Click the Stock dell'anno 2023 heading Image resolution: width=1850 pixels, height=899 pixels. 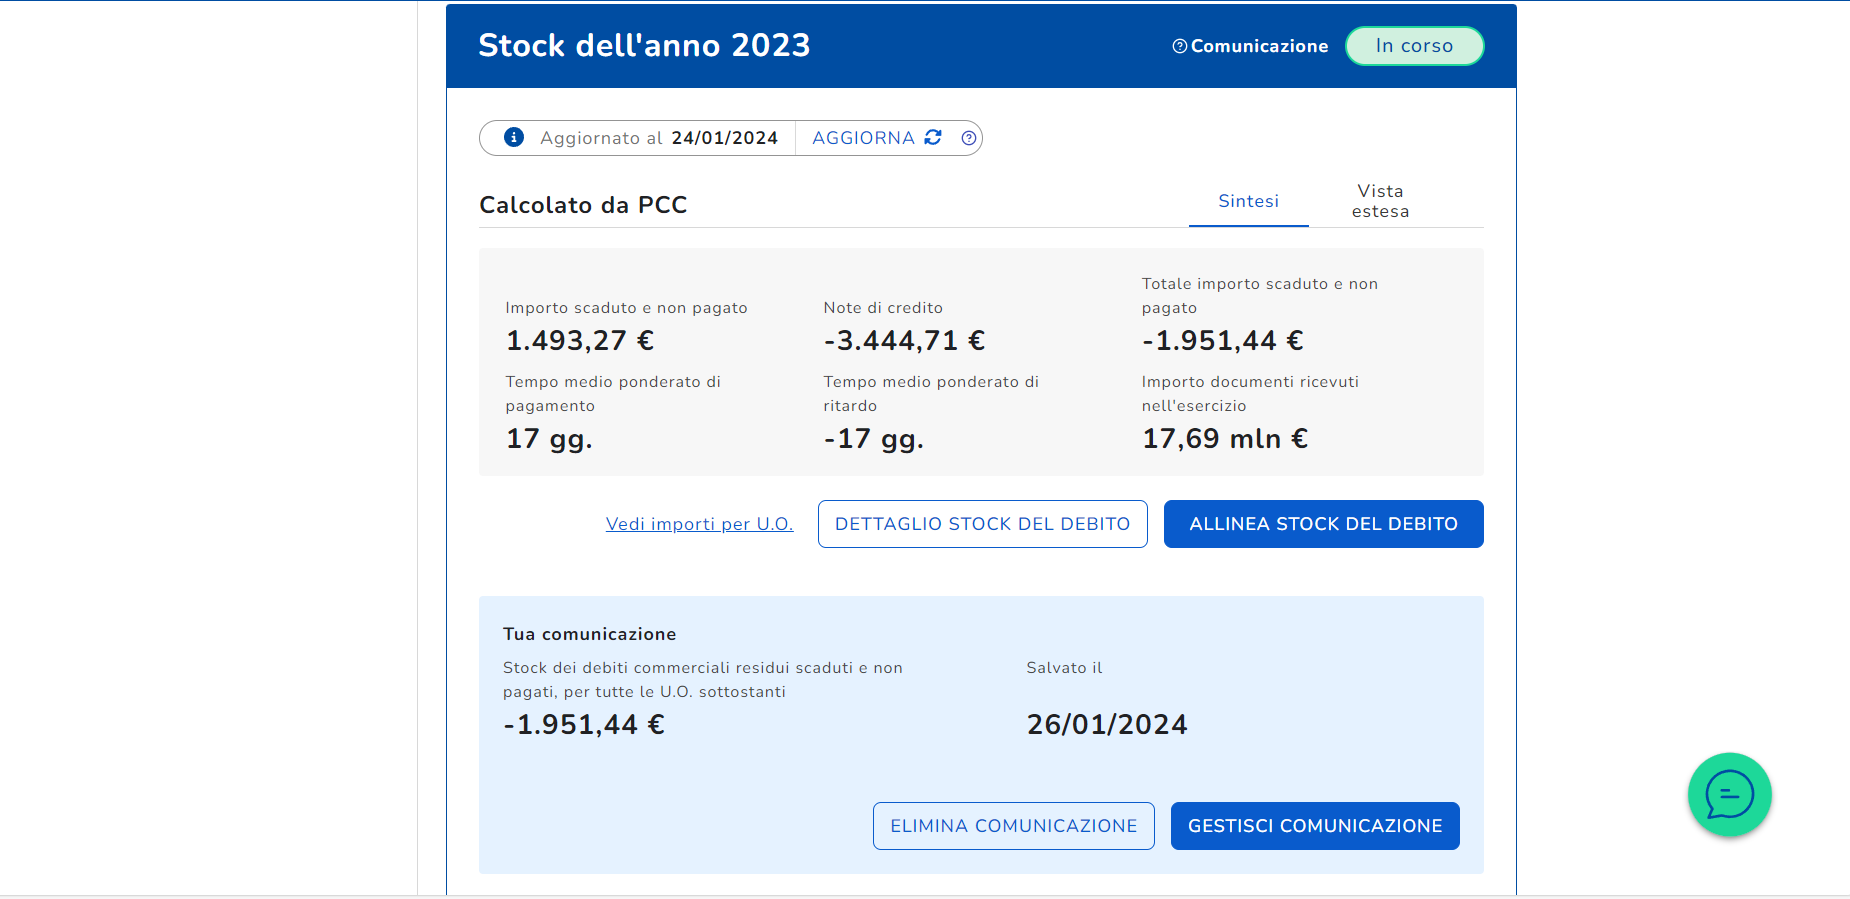point(644,46)
